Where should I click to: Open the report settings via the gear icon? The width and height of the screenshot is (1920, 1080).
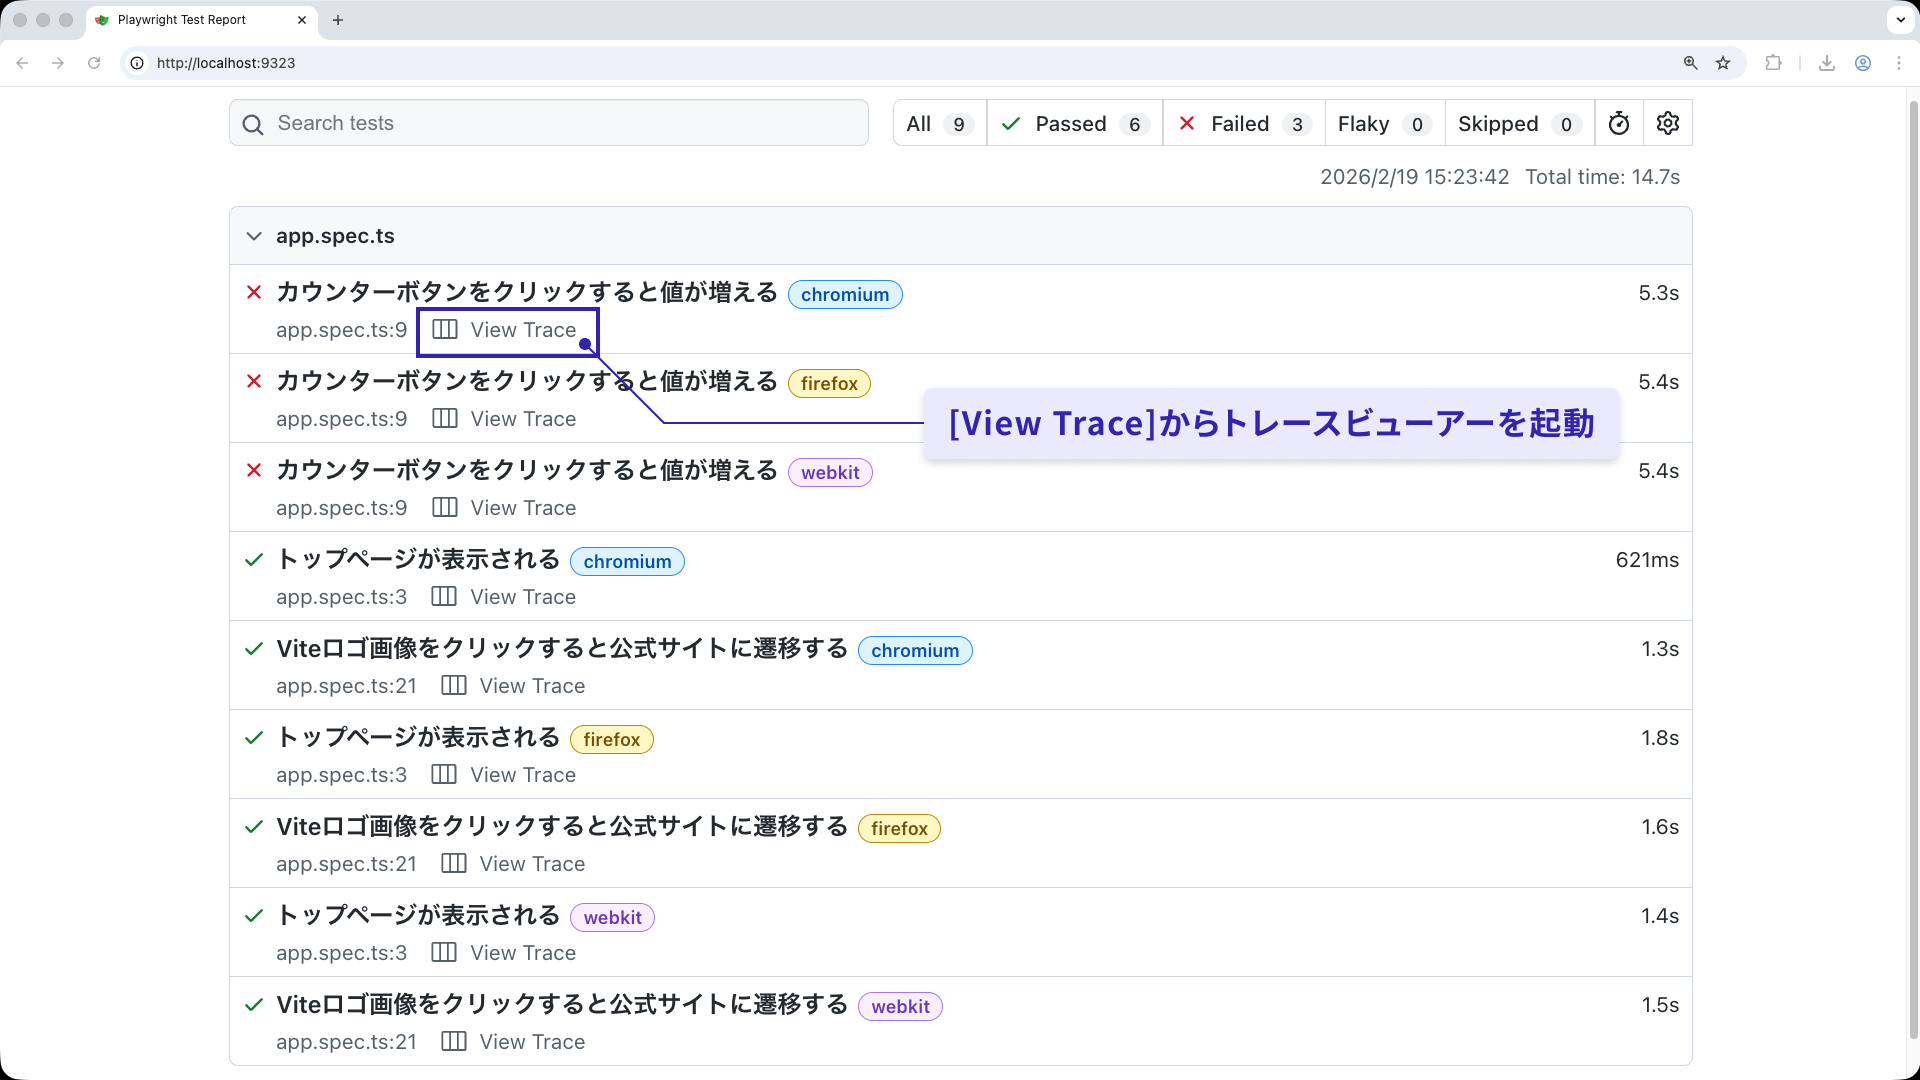pos(1666,122)
